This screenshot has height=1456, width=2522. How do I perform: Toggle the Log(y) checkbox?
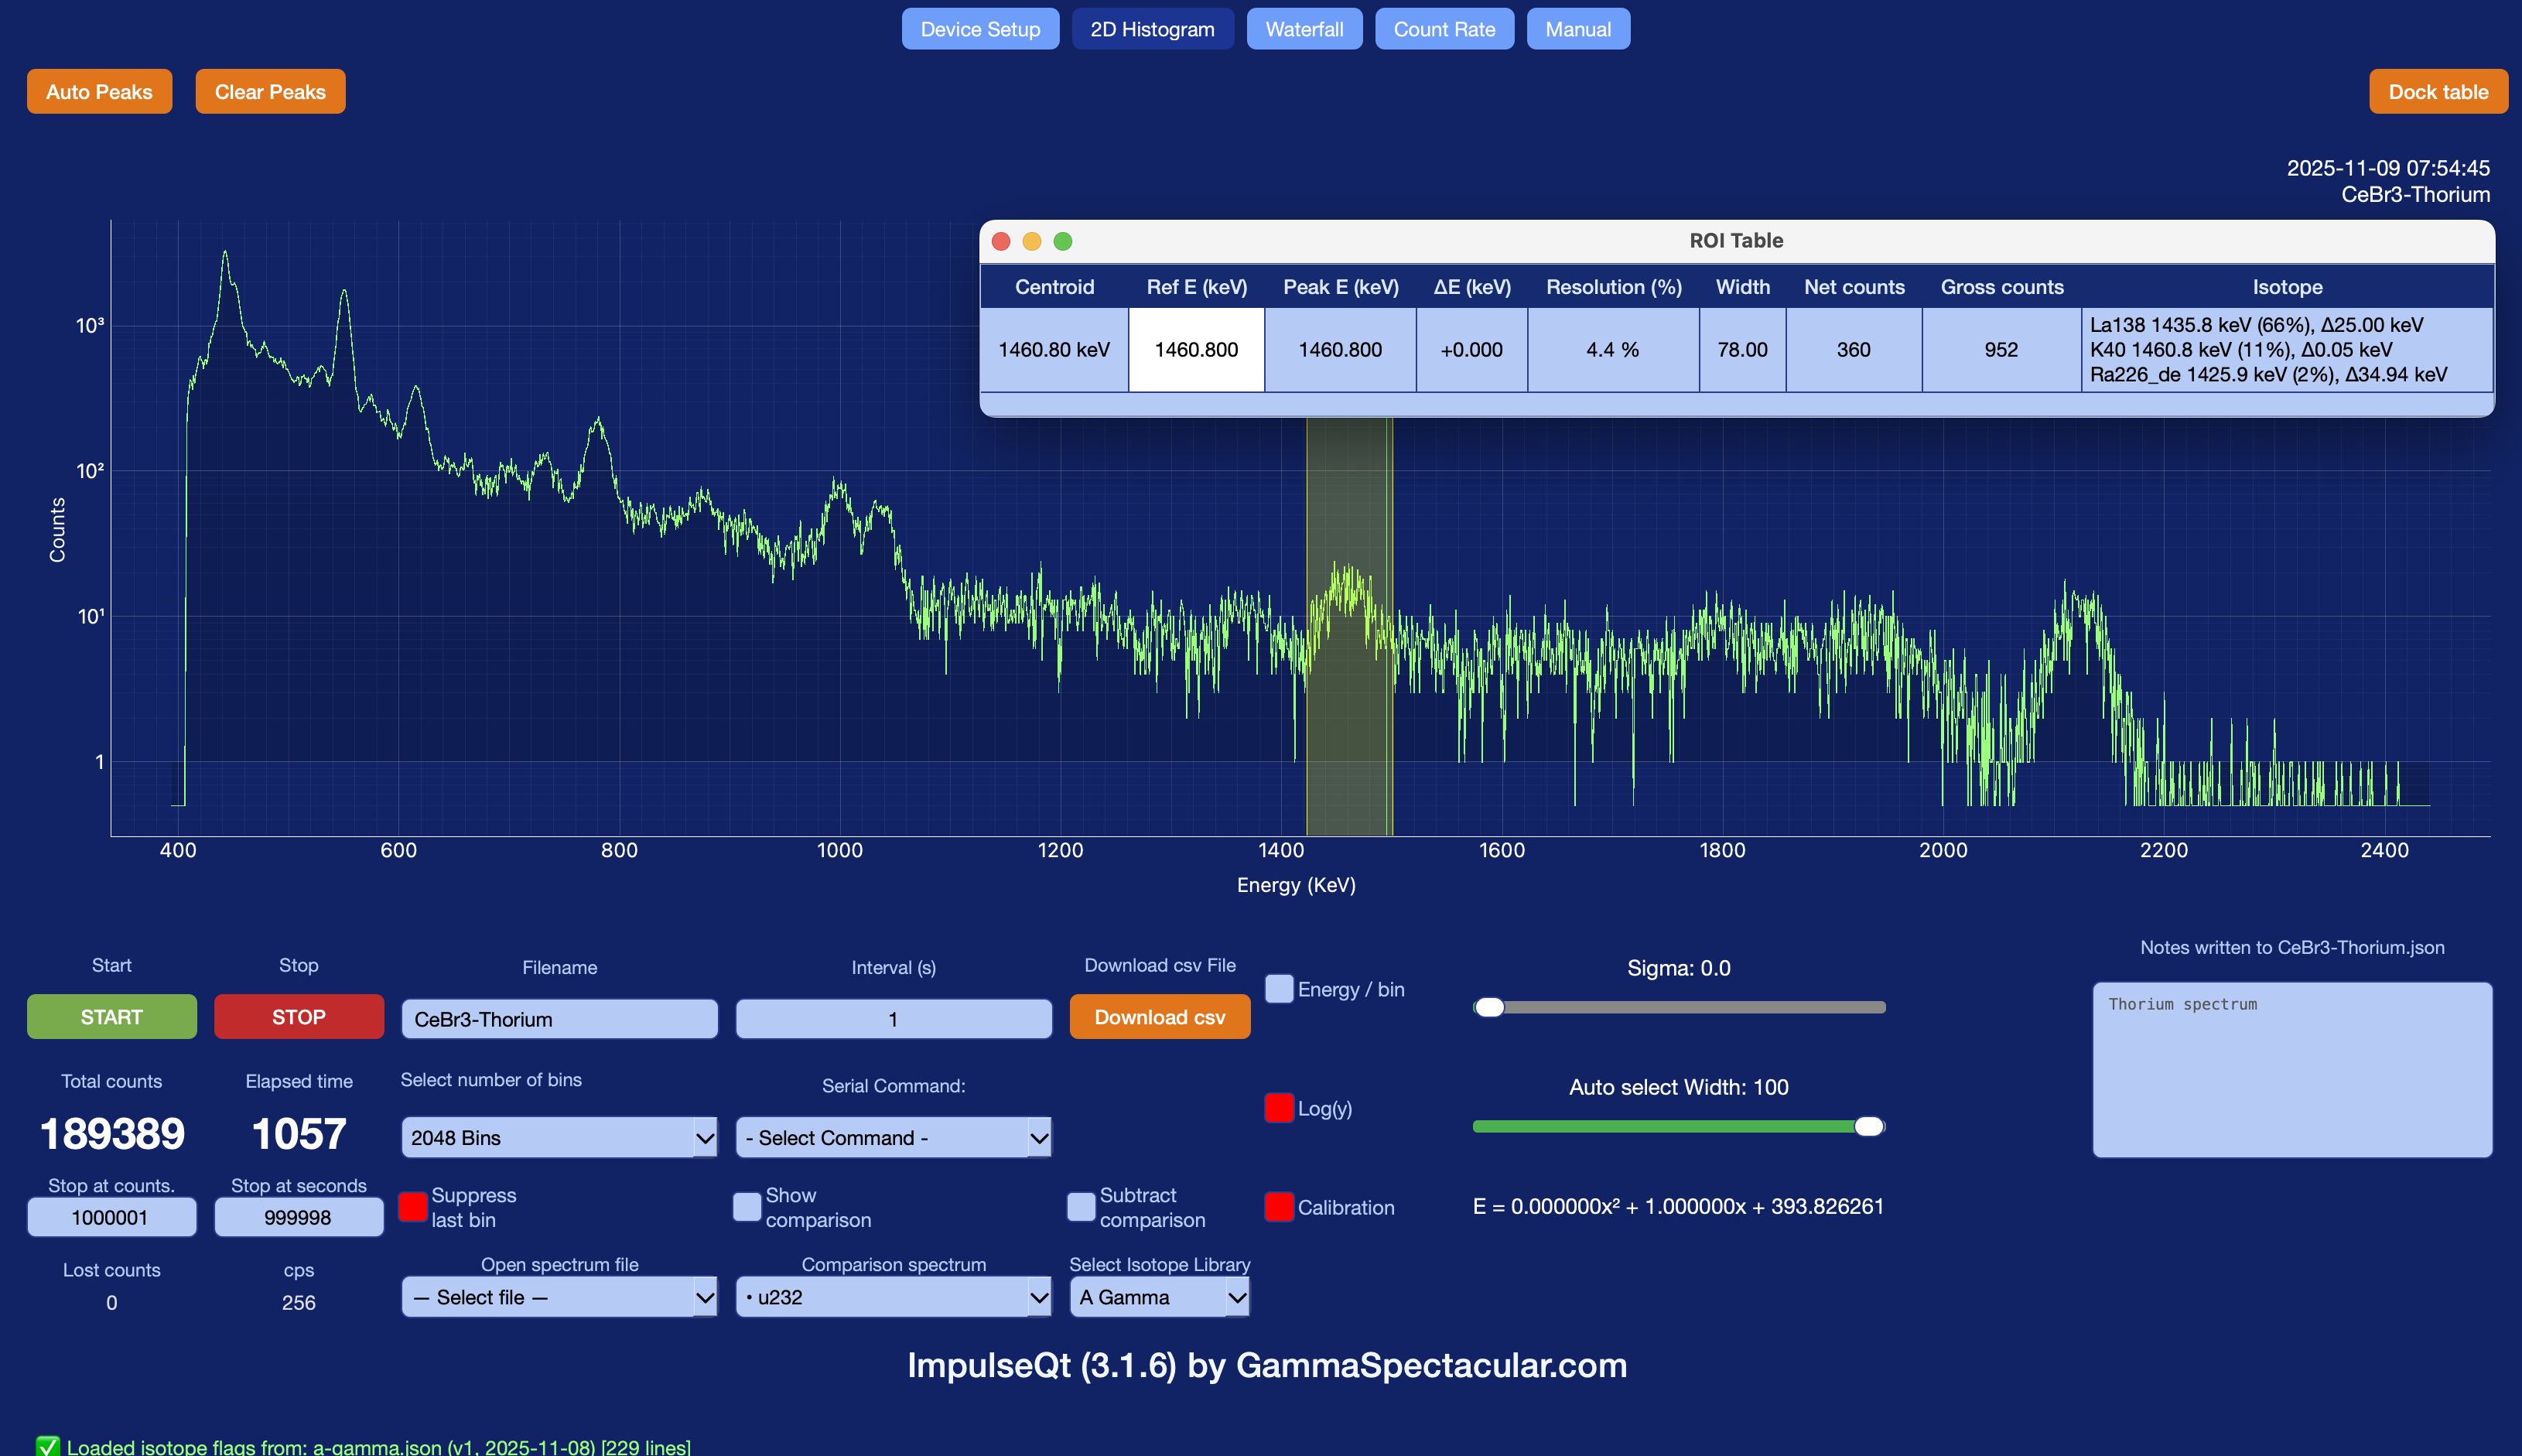[x=1278, y=1108]
